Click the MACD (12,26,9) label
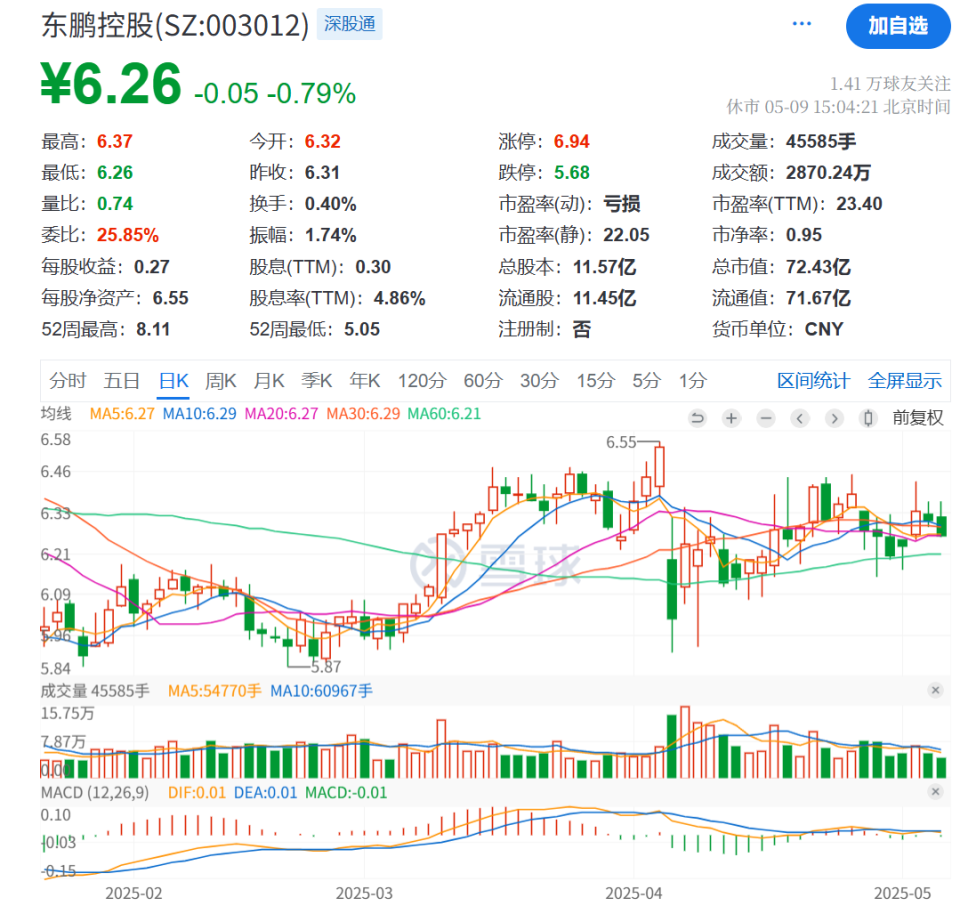The width and height of the screenshot is (960, 914). (x=95, y=793)
